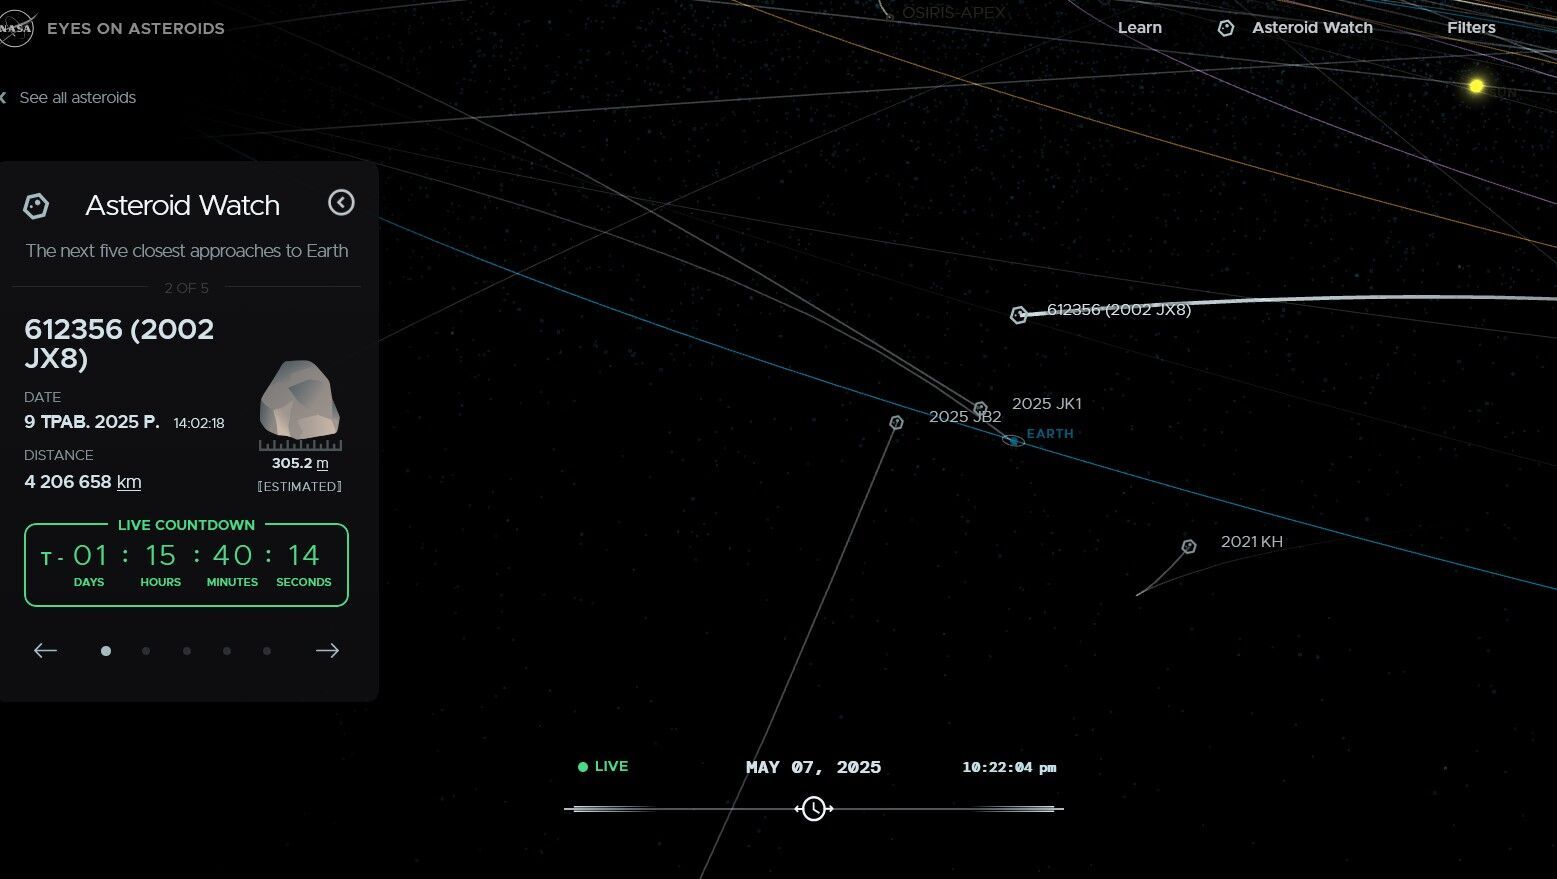
Task: Open the Learn menu
Action: [1140, 28]
